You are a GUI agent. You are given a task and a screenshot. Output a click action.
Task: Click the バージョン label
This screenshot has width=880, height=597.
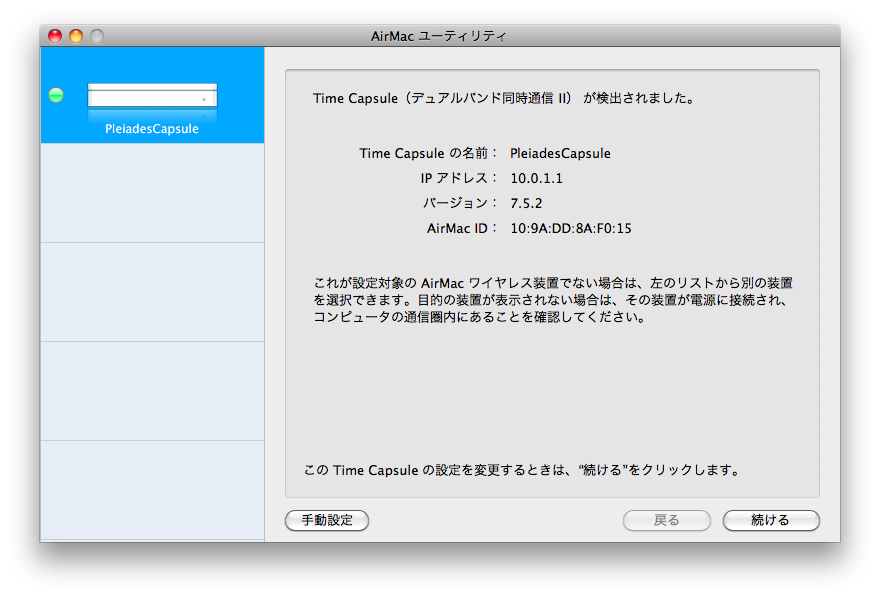tap(460, 203)
